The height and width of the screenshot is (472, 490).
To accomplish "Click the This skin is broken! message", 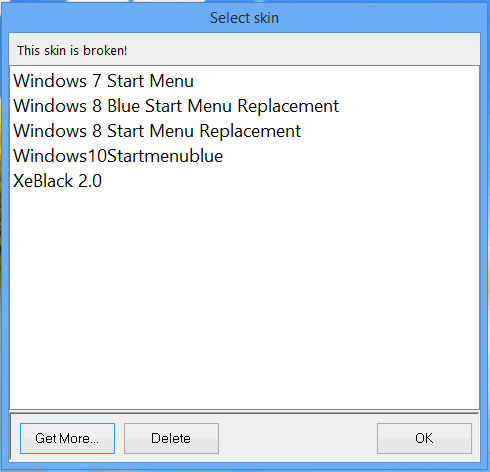I will point(72,51).
